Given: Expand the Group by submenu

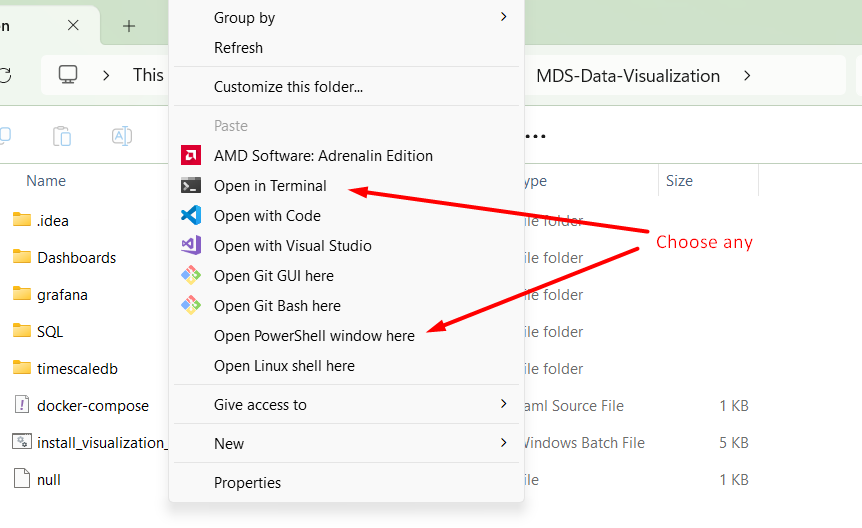Looking at the screenshot, I should 503,17.
